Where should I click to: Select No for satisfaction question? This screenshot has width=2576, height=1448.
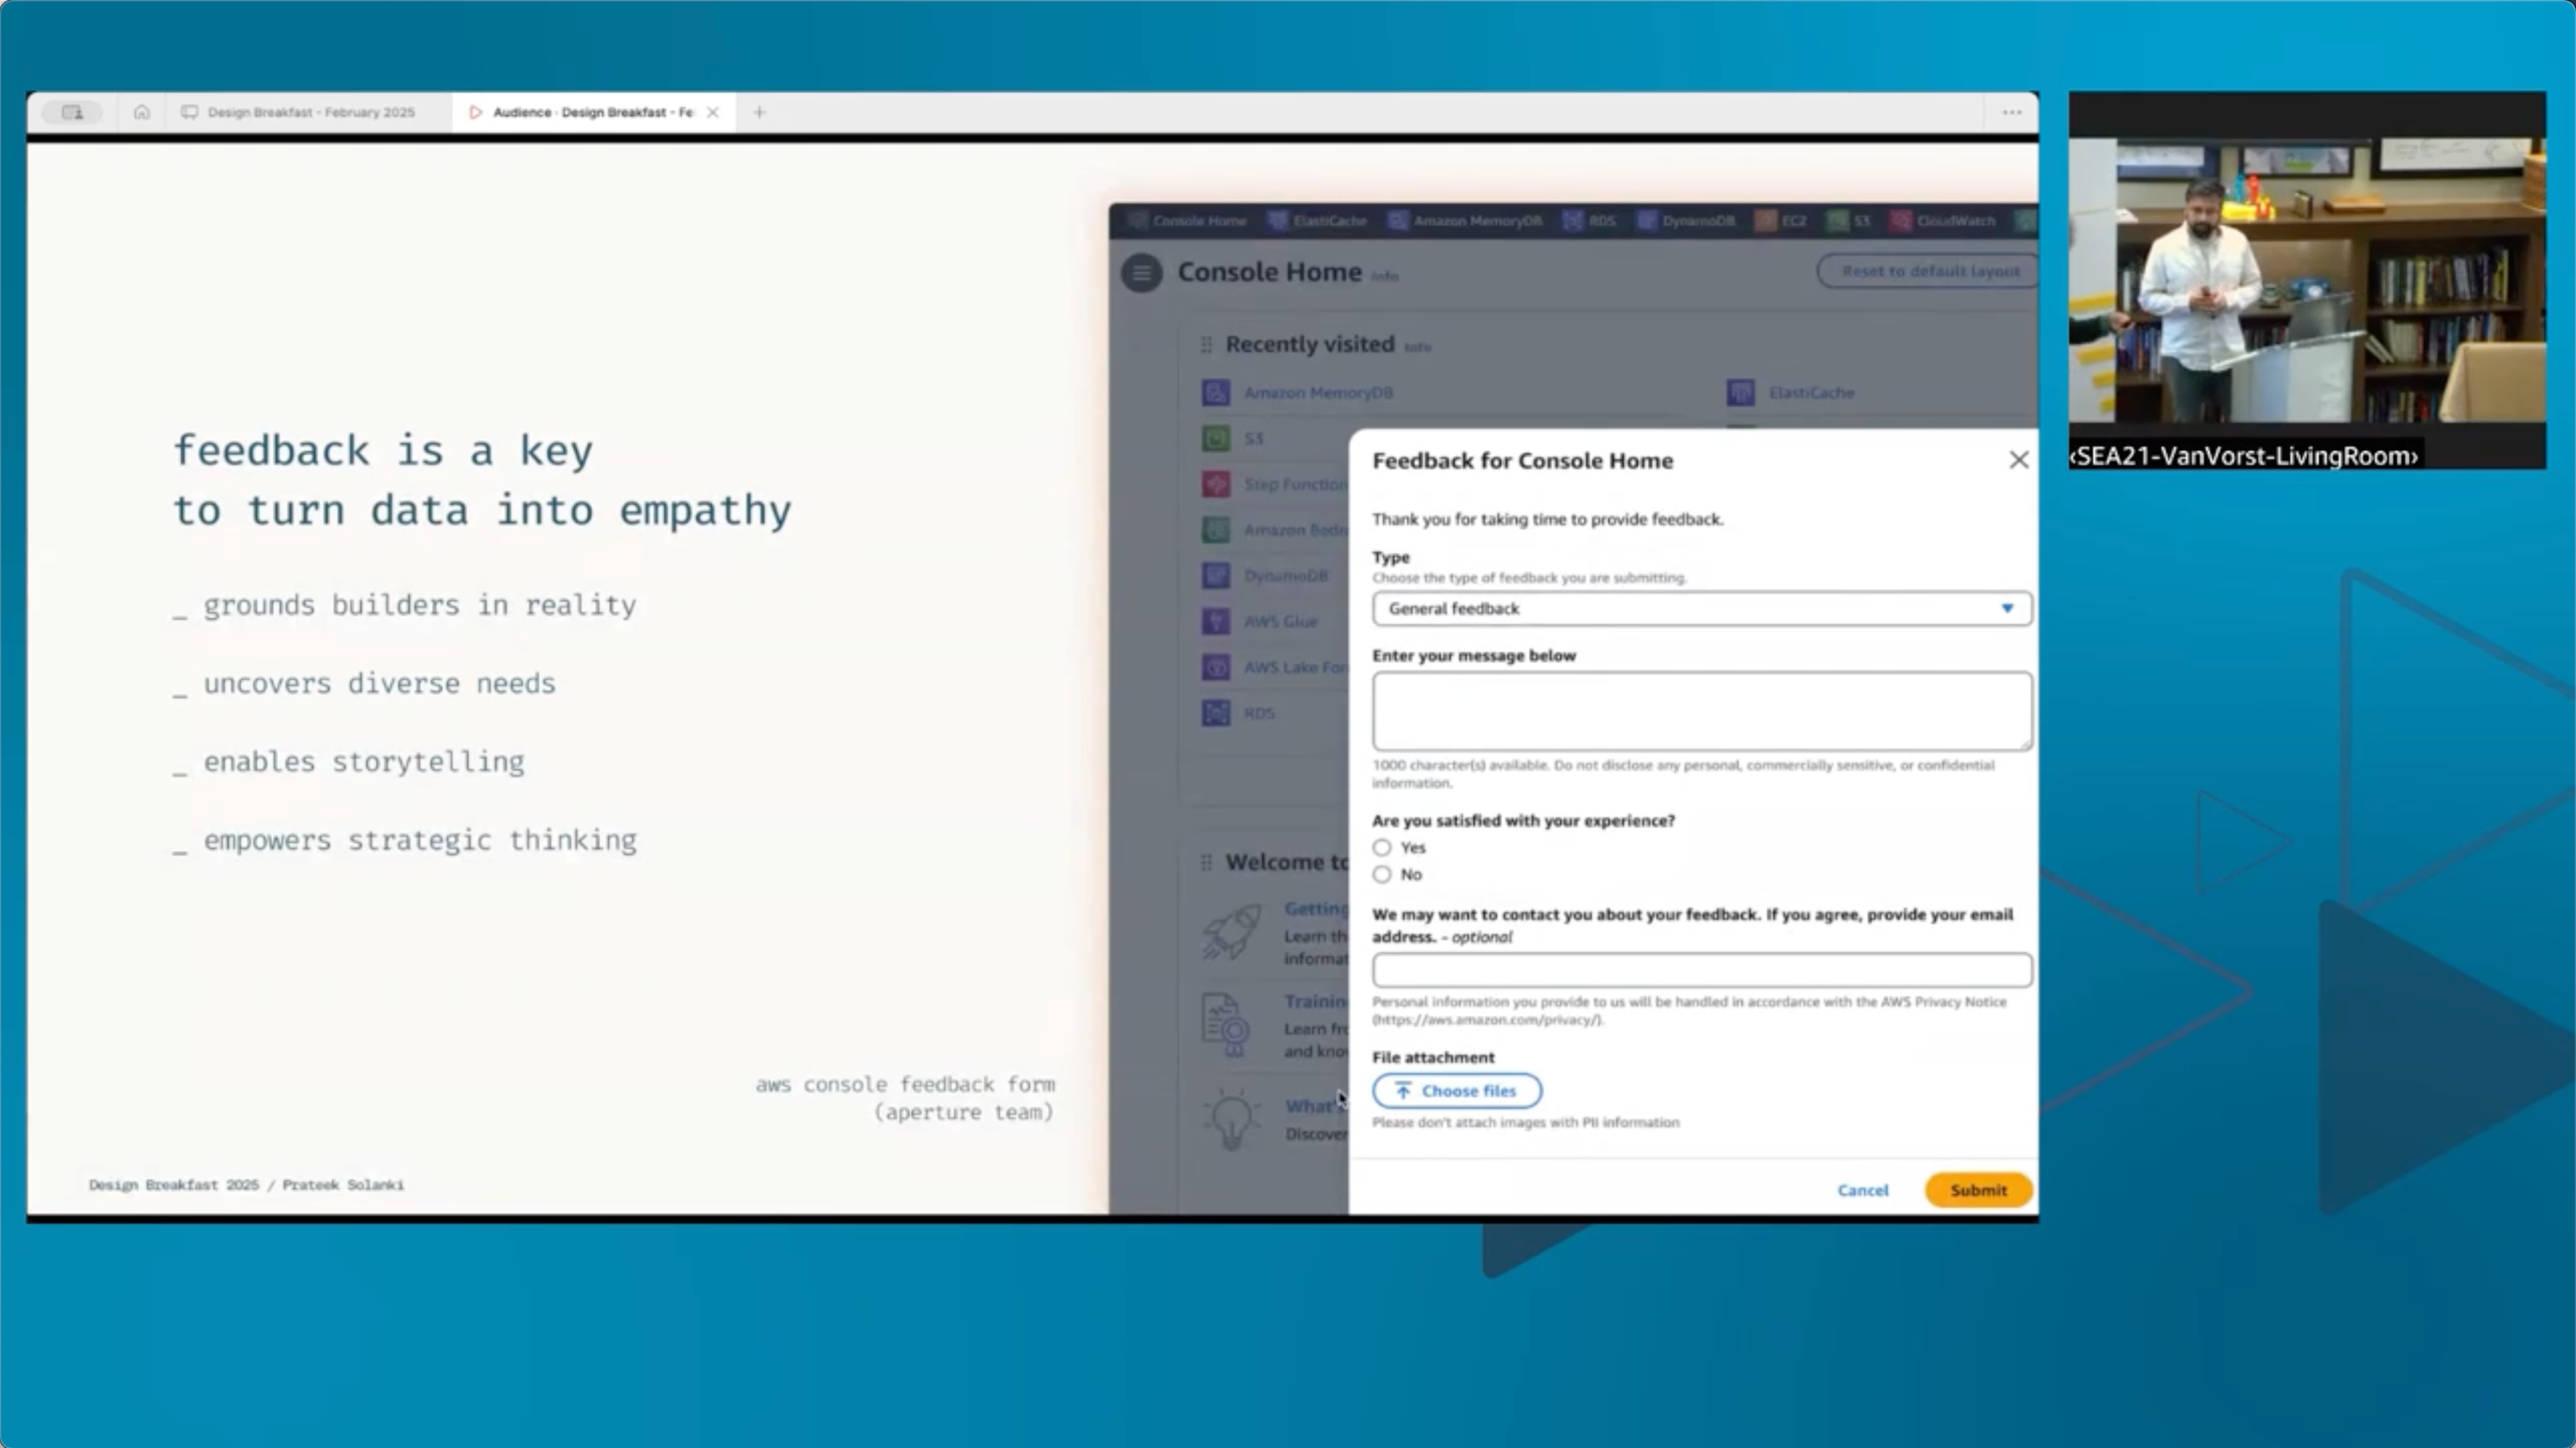pyautogui.click(x=1382, y=874)
